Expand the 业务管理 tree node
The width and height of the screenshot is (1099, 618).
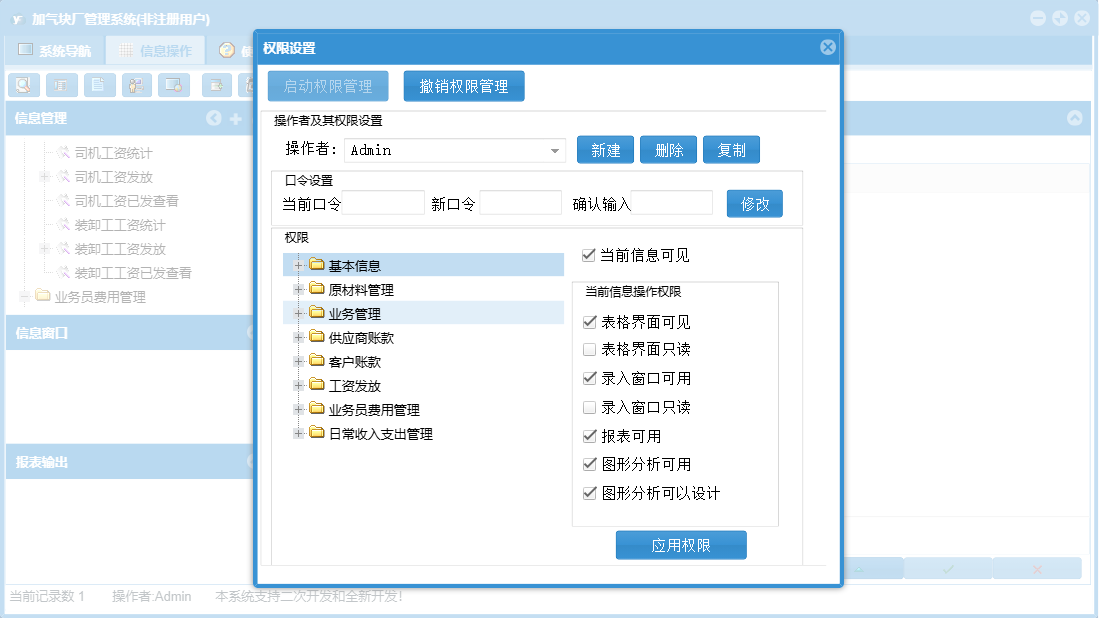click(298, 313)
